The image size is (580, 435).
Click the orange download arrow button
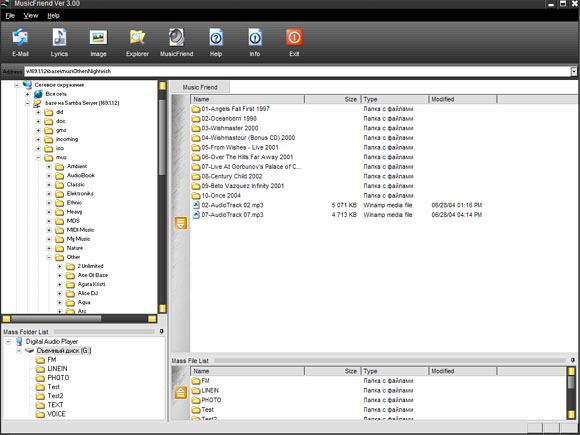pyautogui.click(x=181, y=223)
